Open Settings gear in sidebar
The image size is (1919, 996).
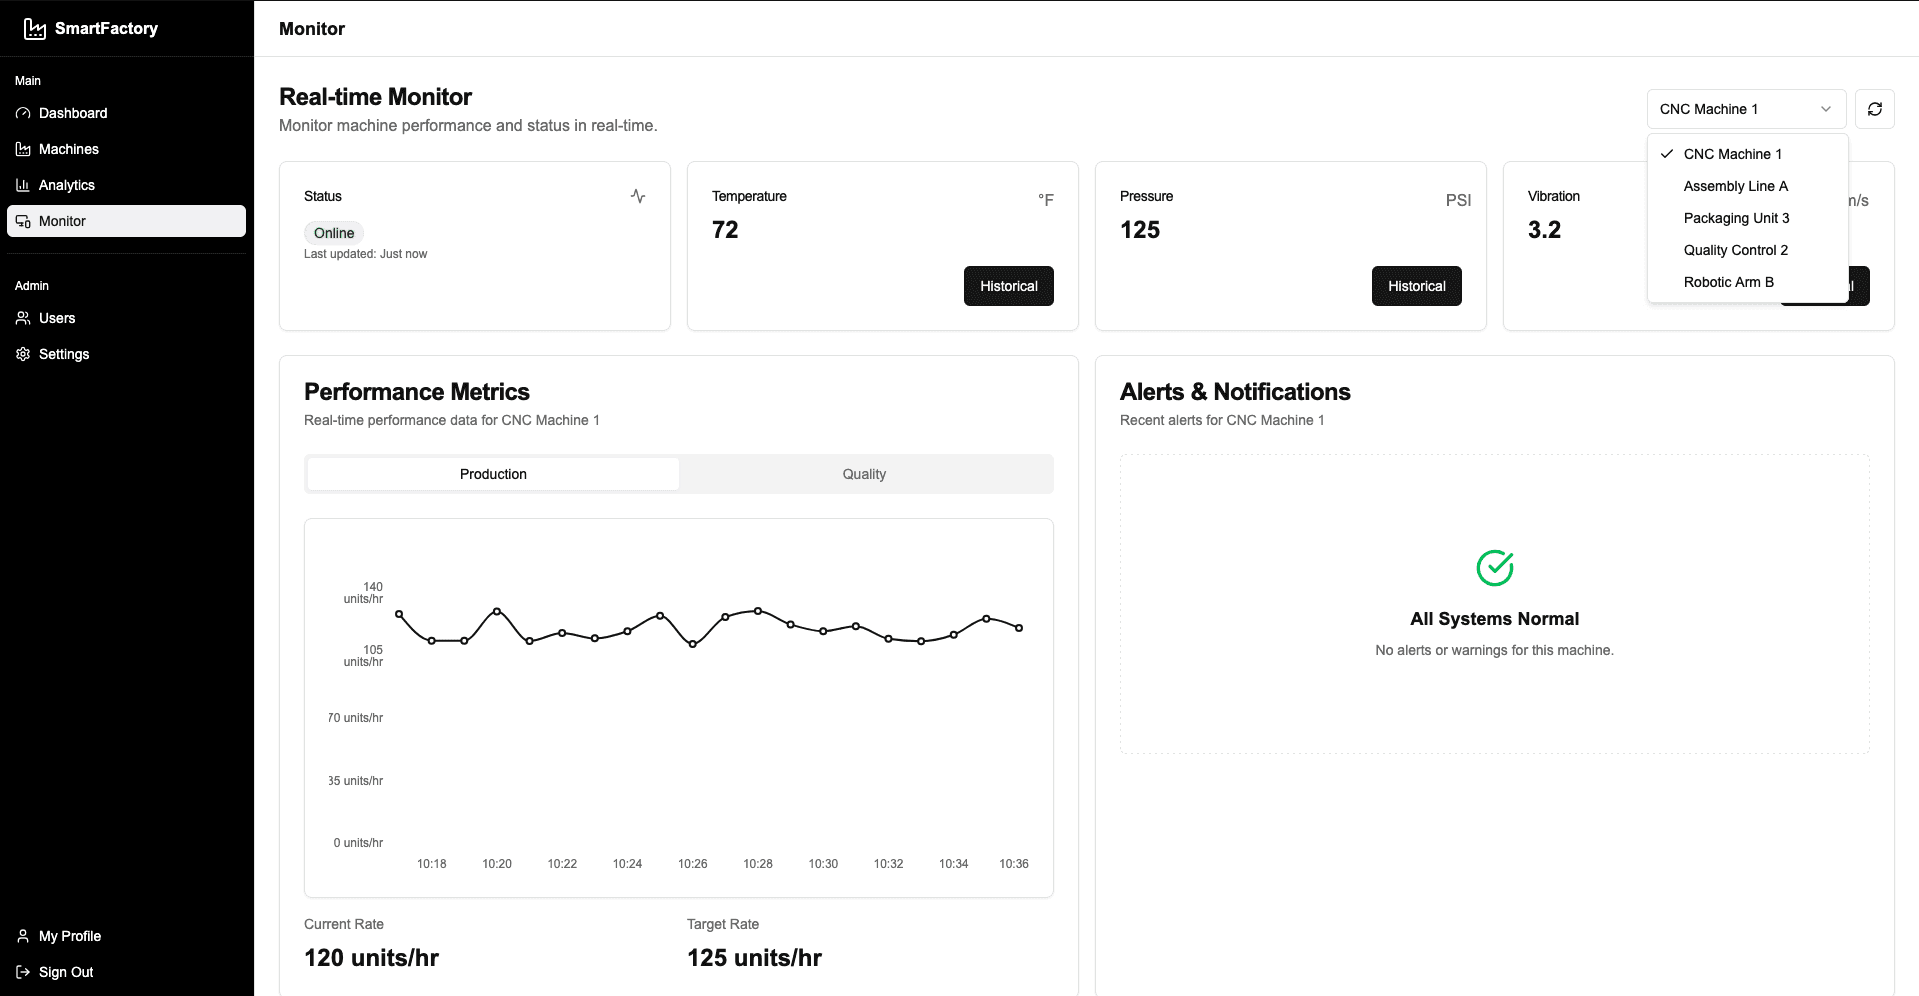point(23,354)
